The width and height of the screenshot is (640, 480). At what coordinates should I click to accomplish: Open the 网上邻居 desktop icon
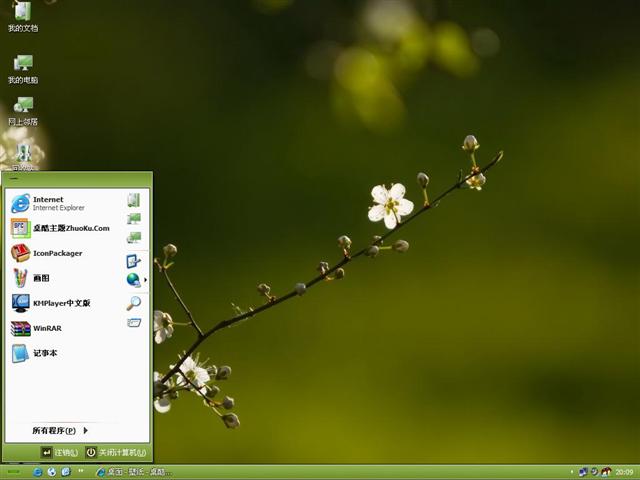point(23,111)
